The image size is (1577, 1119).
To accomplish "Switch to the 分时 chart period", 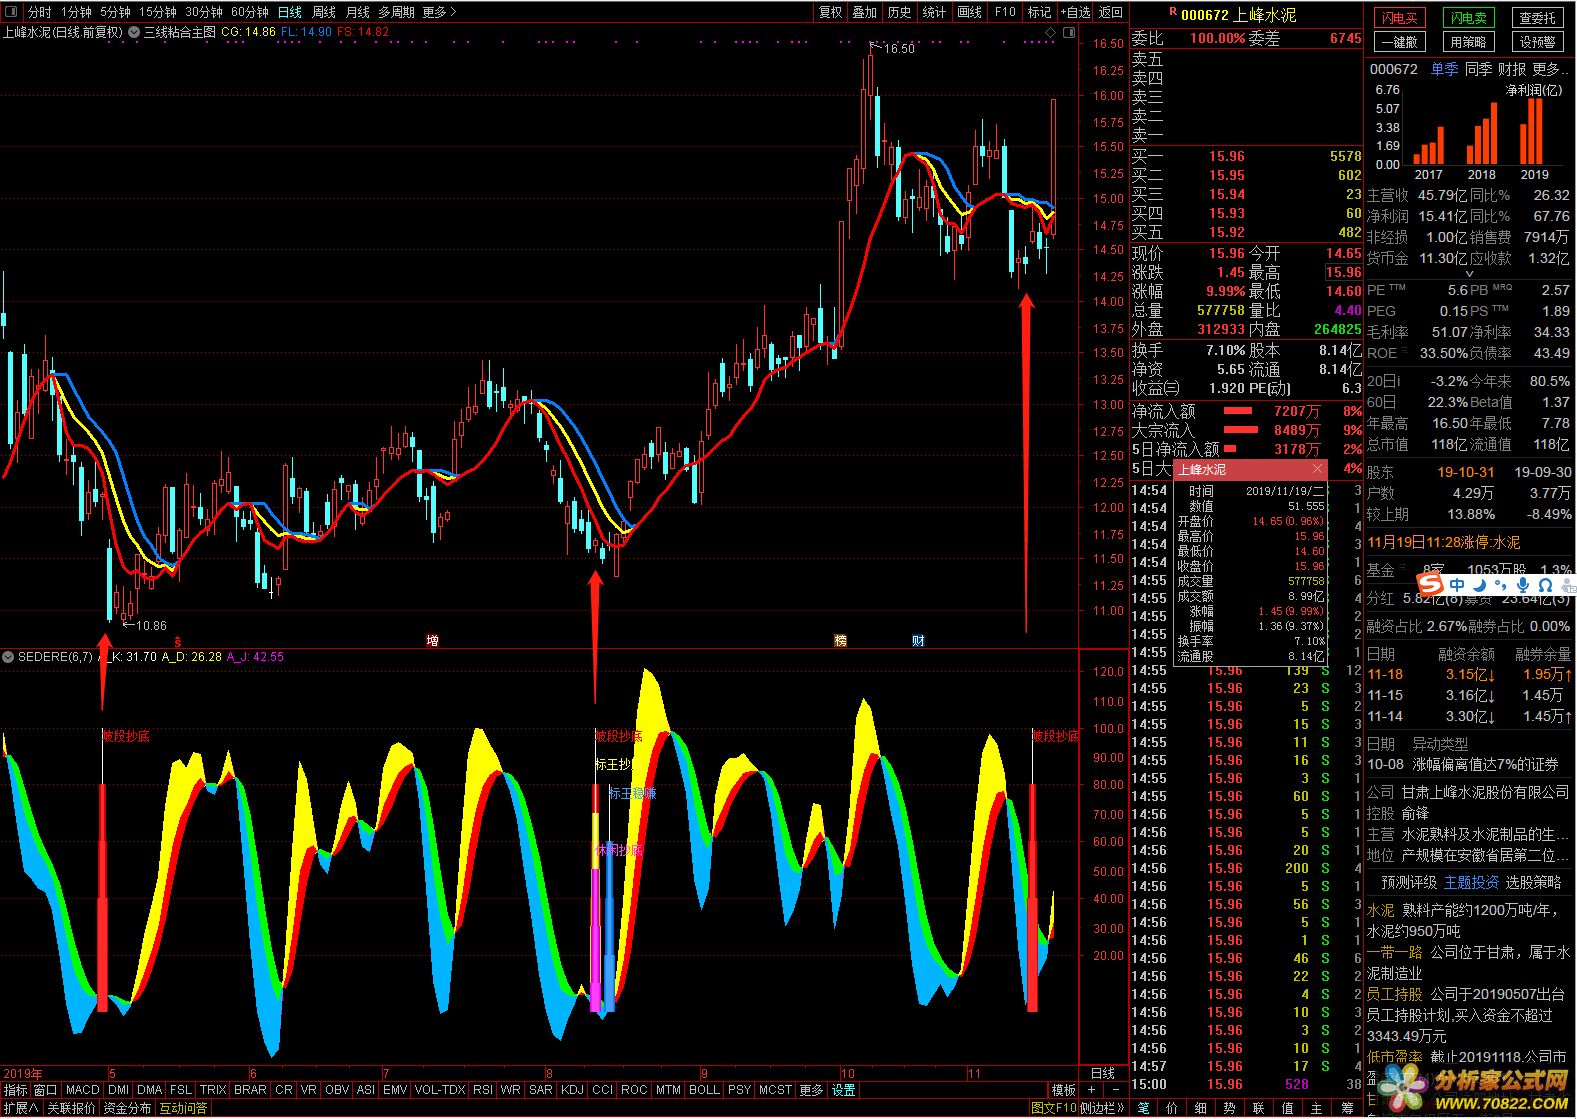I will click(x=39, y=12).
